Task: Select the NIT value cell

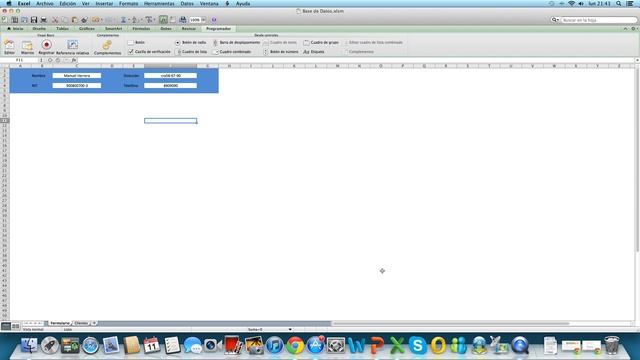Action: (x=77, y=86)
